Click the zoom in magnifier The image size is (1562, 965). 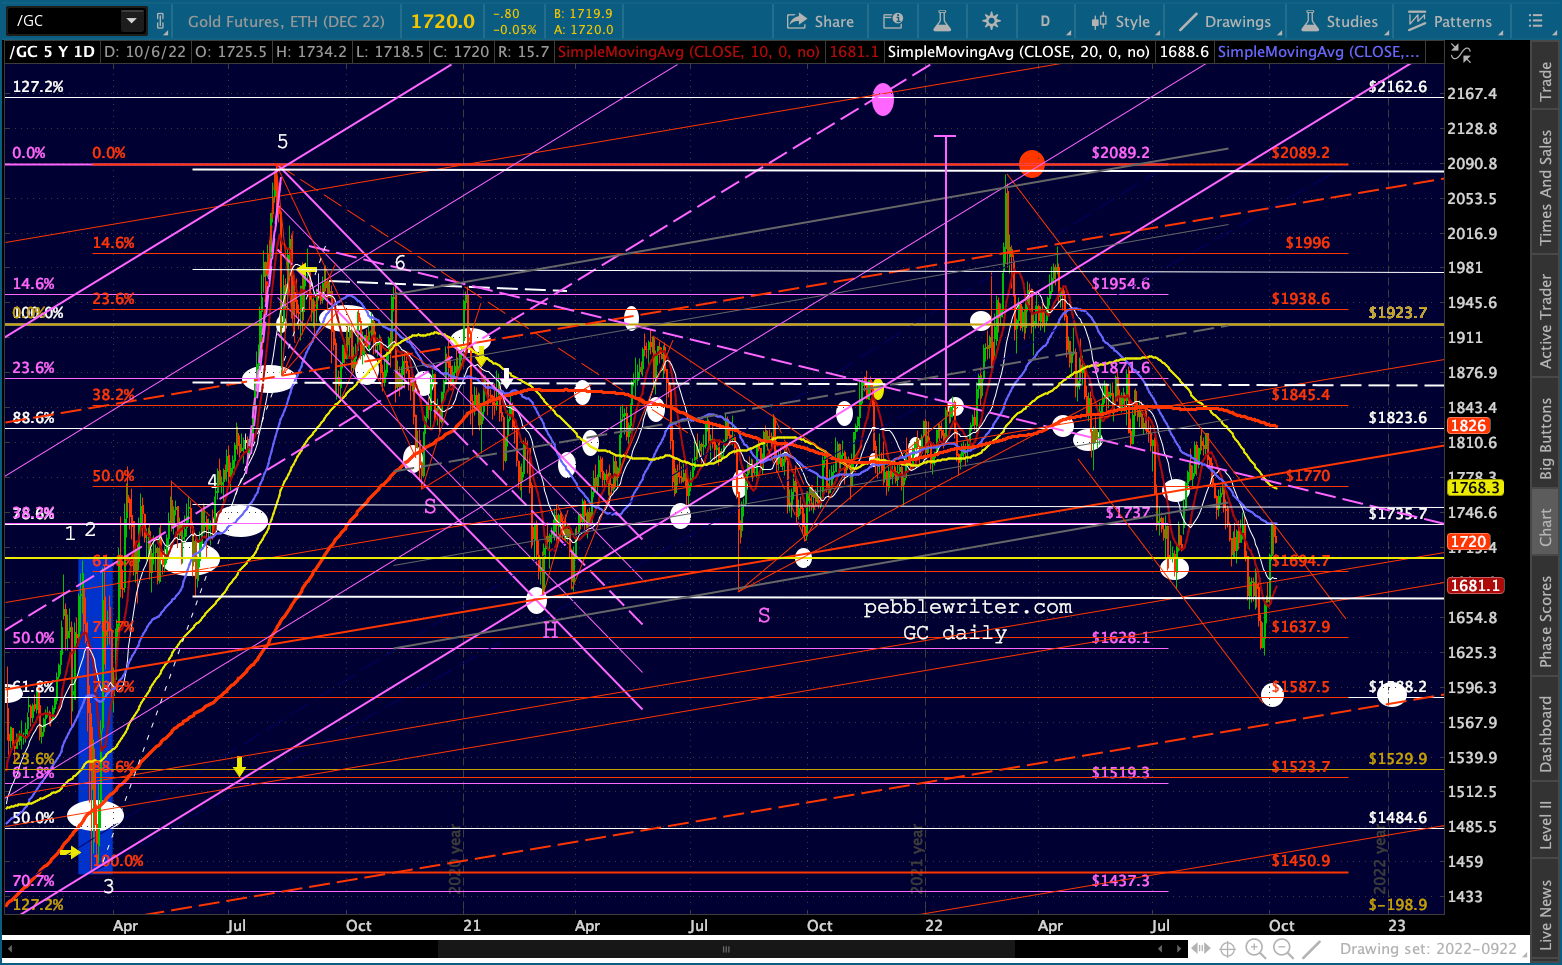pos(1256,949)
